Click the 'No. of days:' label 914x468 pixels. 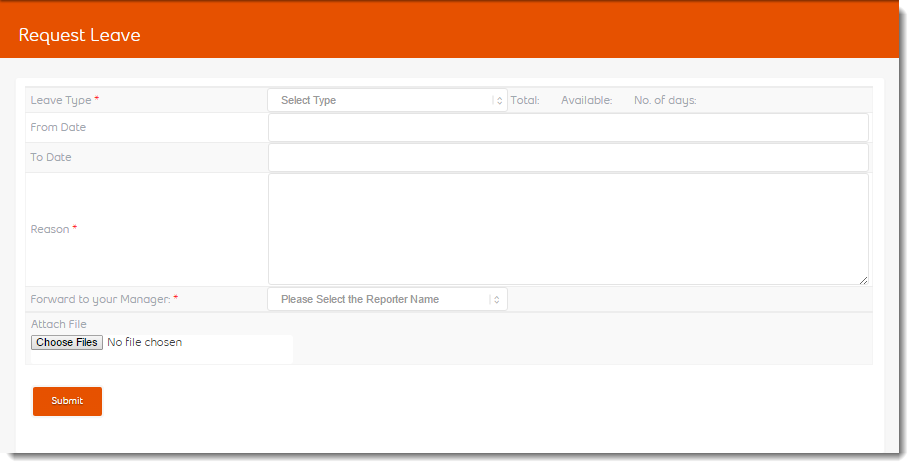coord(665,100)
